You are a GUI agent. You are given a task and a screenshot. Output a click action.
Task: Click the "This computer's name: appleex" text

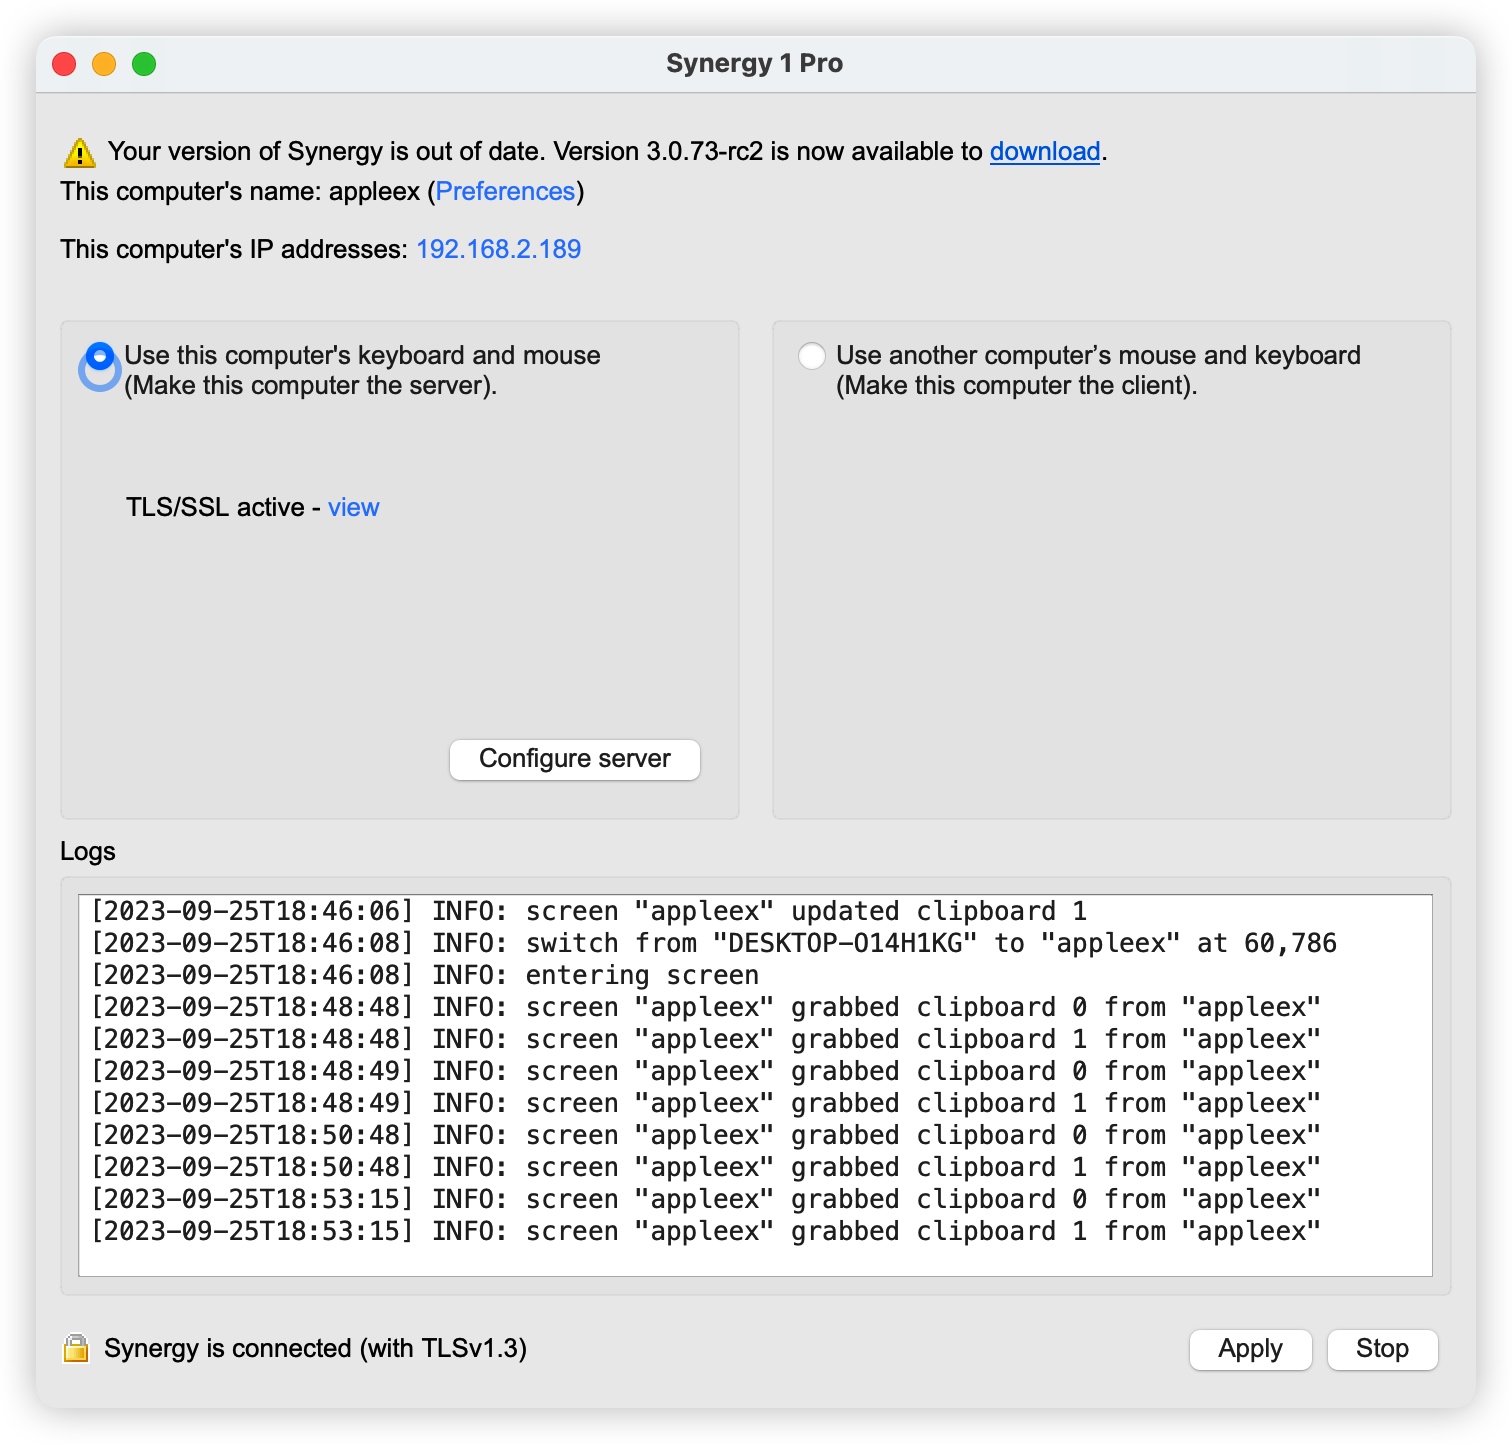click(240, 191)
